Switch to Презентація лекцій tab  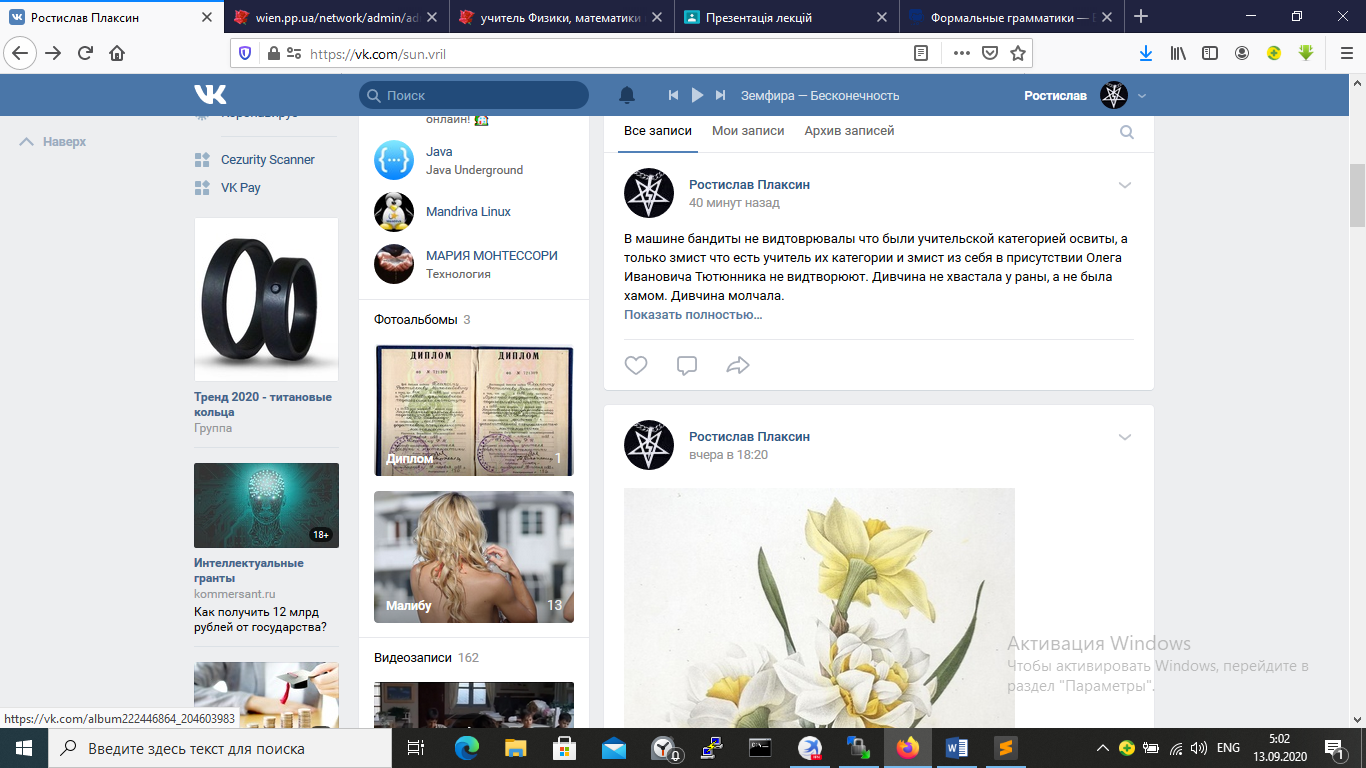pyautogui.click(x=785, y=17)
